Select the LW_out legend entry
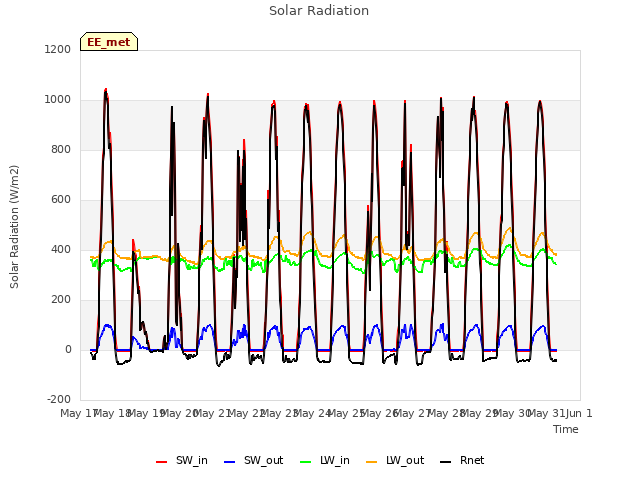 [395, 460]
